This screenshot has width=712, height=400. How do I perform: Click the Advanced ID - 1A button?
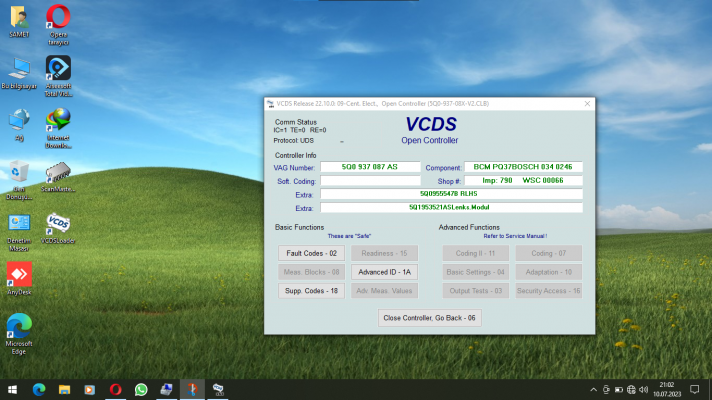coord(384,272)
